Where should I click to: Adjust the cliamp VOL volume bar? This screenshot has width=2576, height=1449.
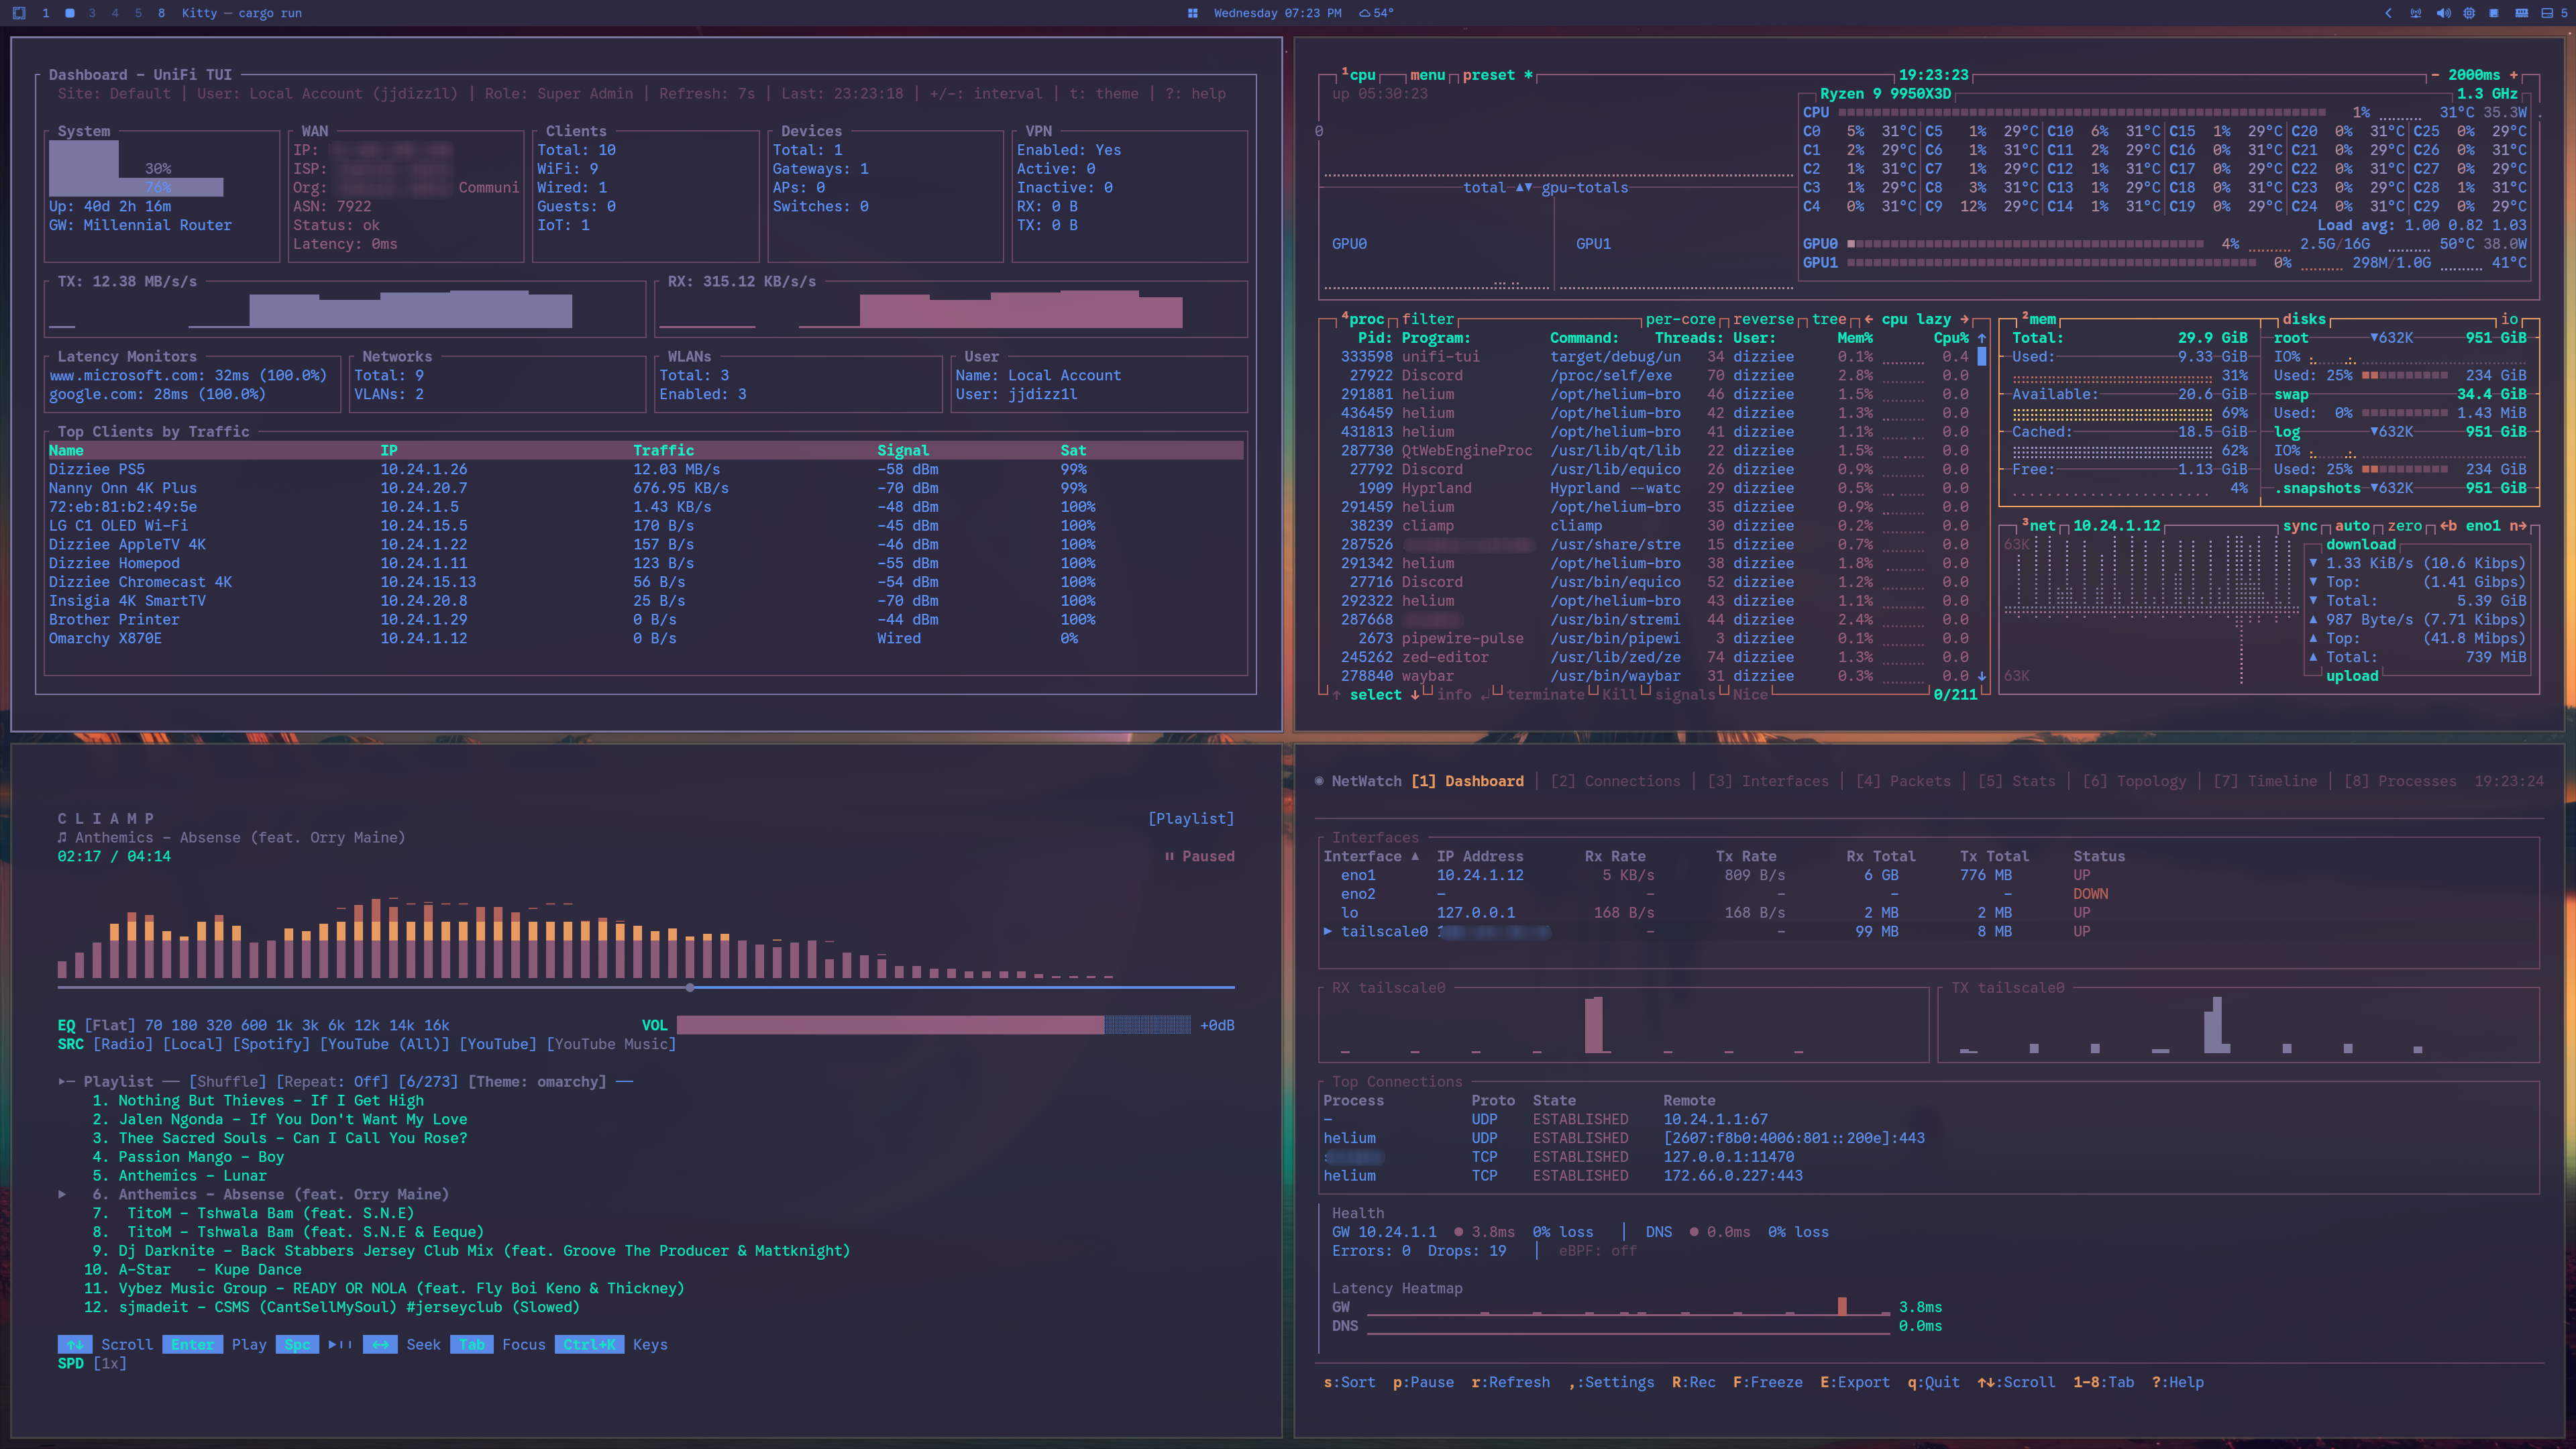coord(933,1025)
